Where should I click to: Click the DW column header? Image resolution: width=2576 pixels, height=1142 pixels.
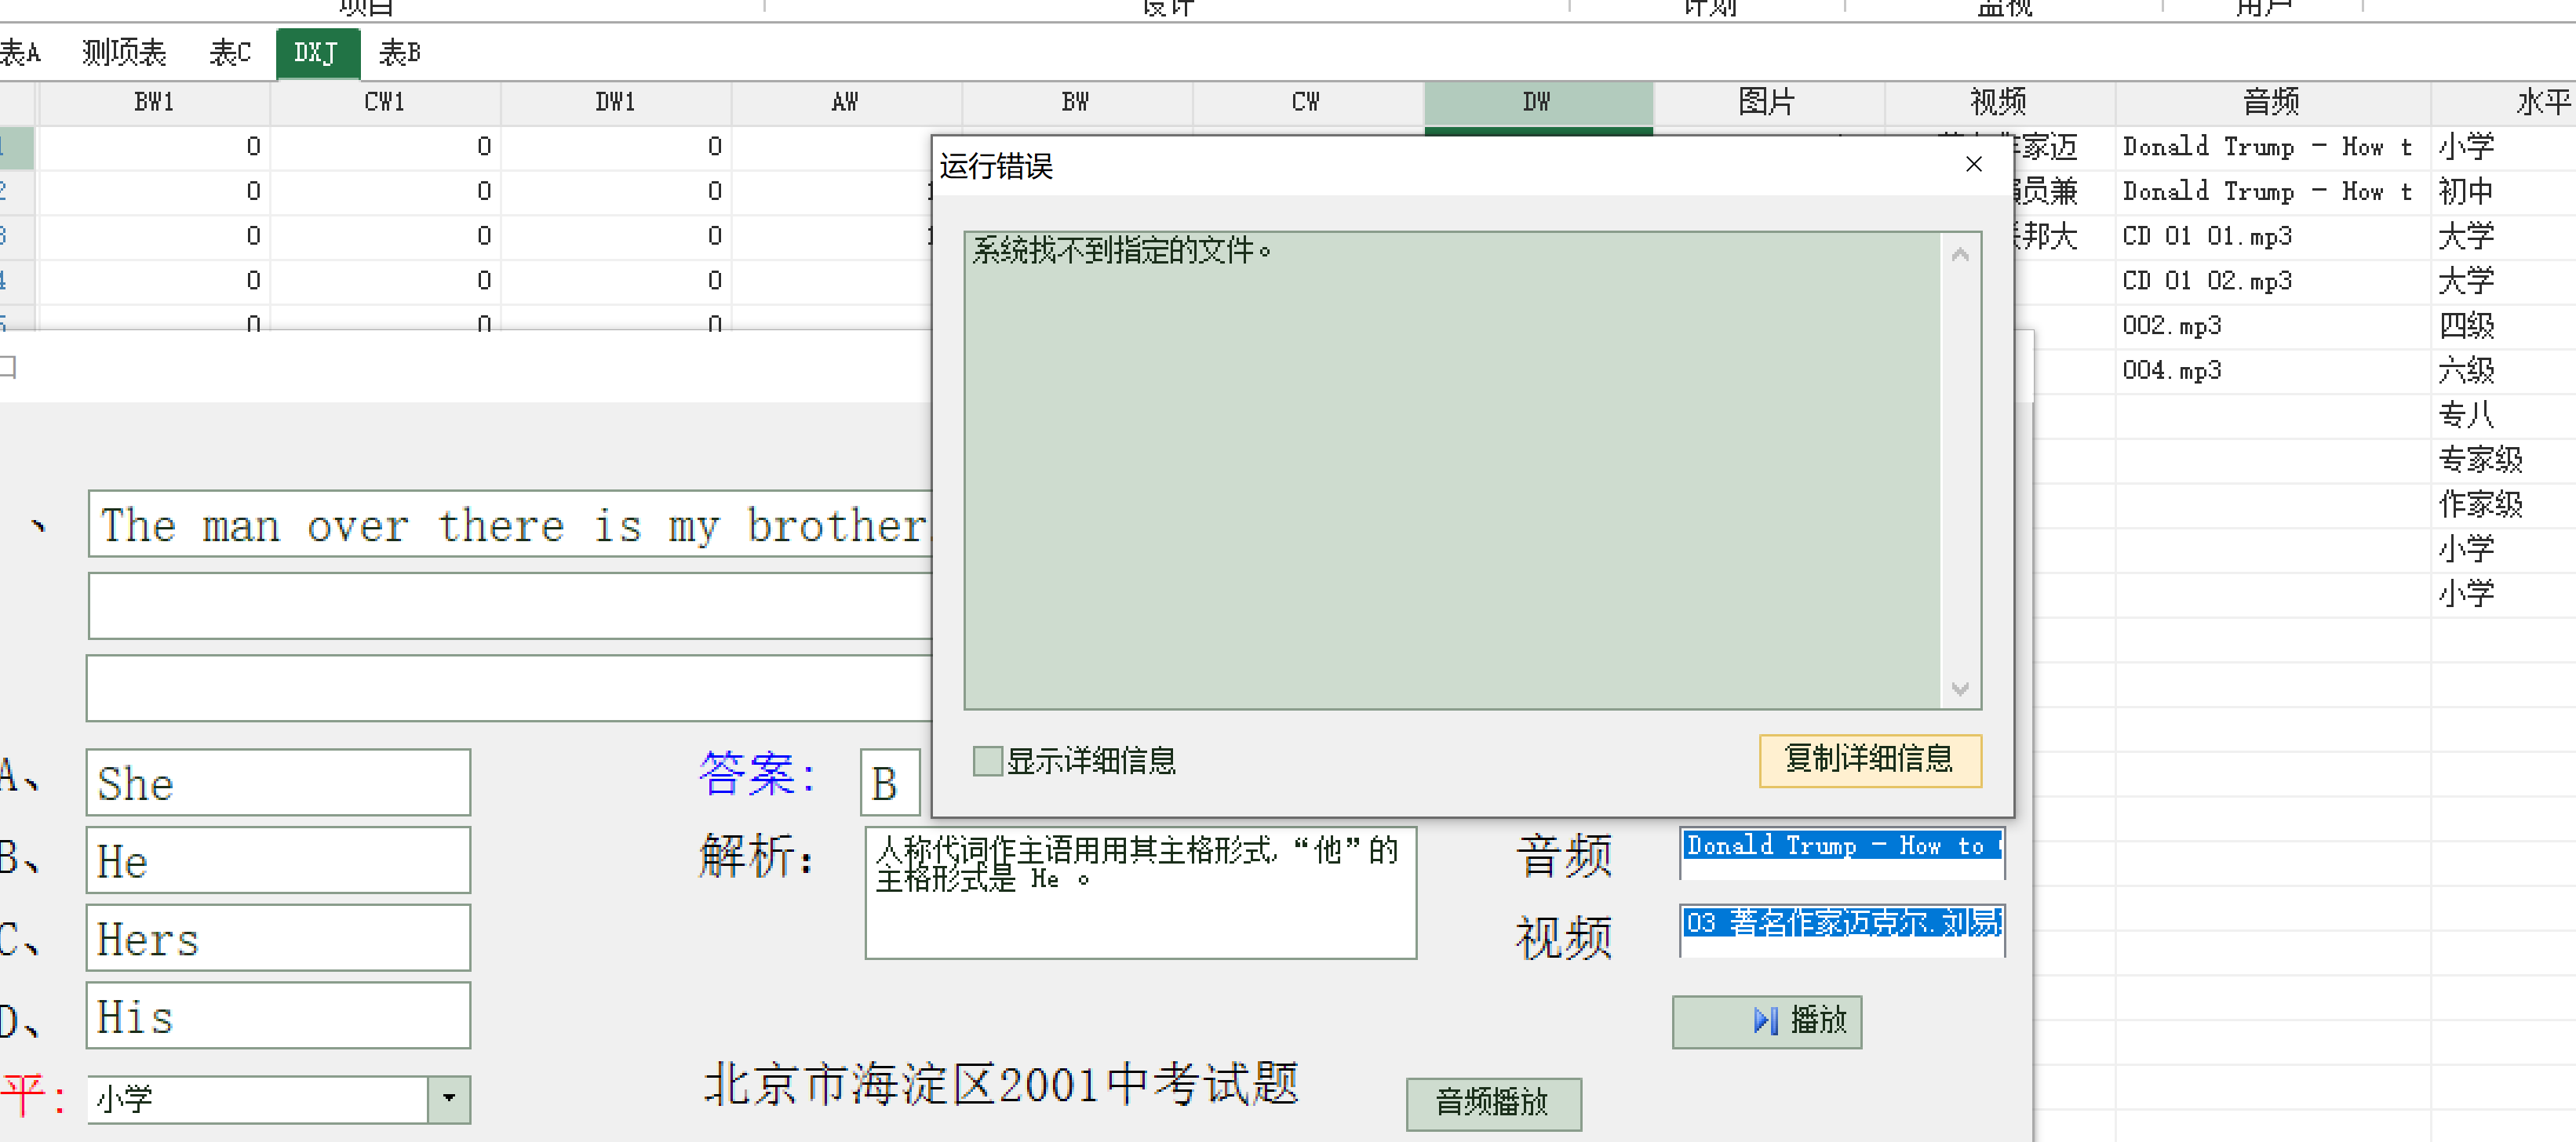click(x=1537, y=102)
